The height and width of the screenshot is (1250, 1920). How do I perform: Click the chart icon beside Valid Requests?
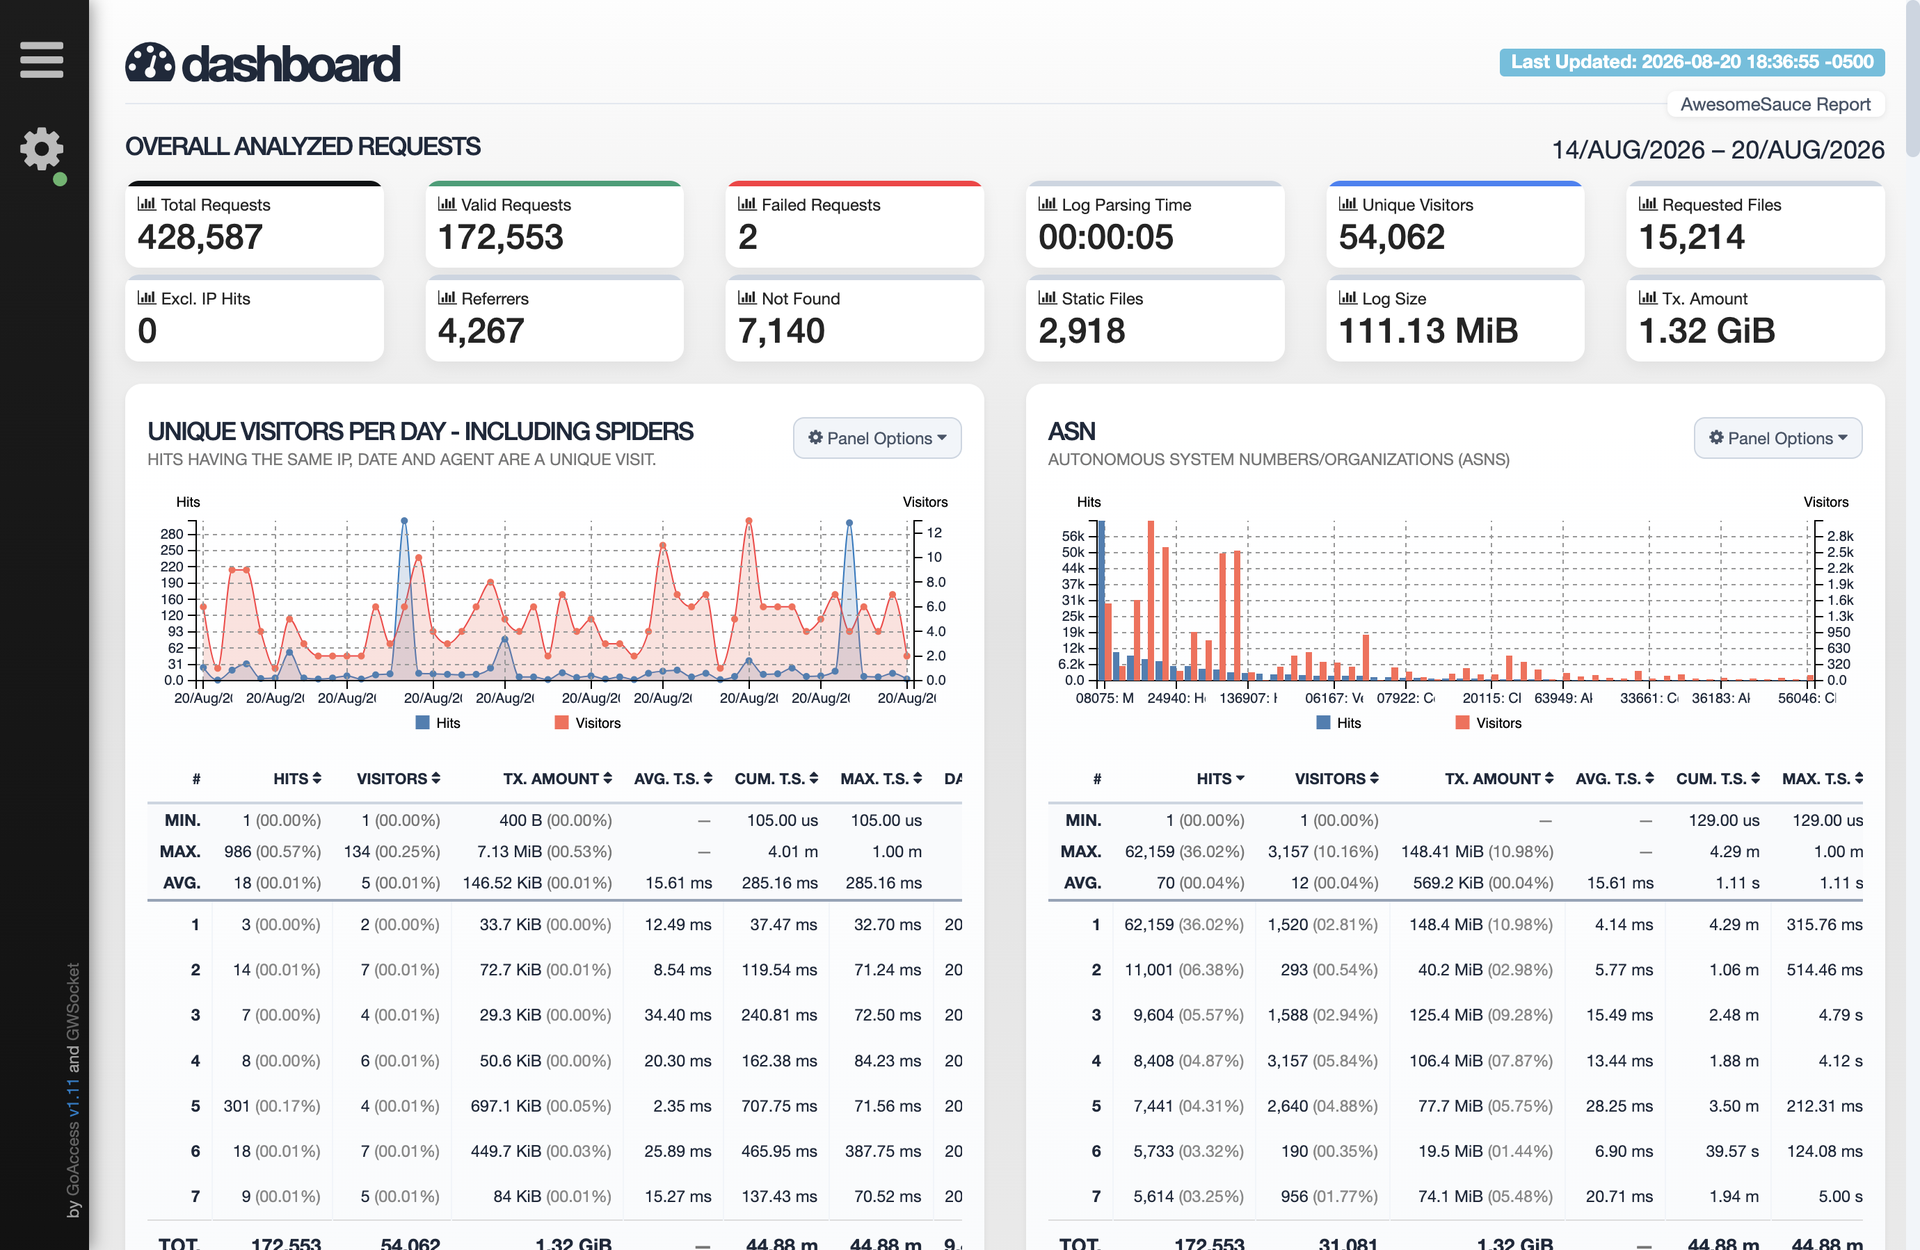click(447, 204)
